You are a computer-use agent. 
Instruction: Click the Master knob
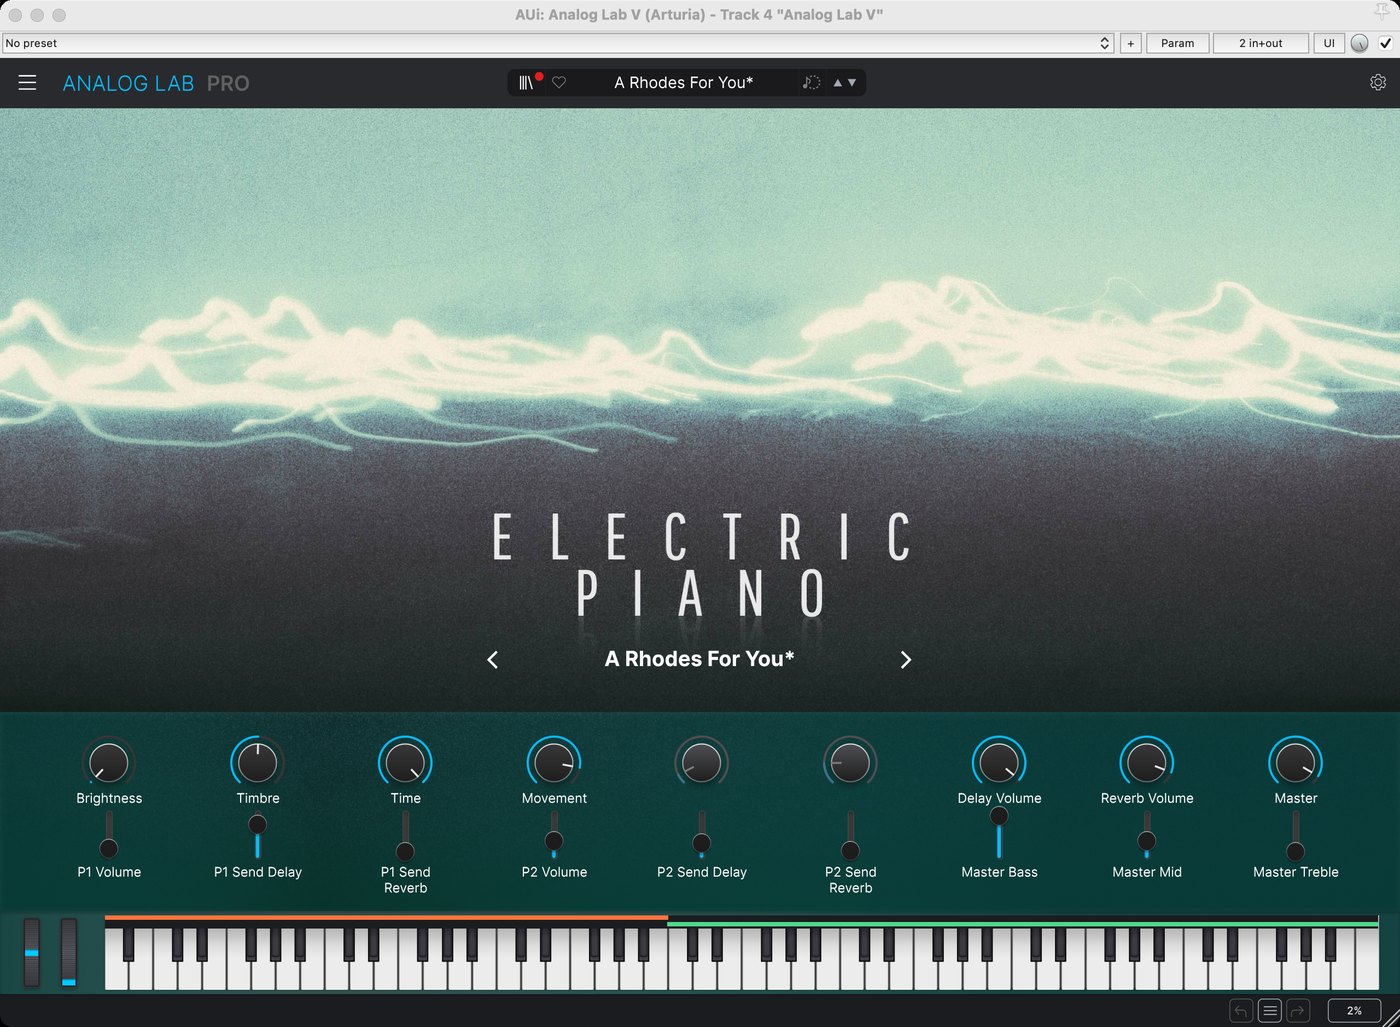(x=1296, y=763)
